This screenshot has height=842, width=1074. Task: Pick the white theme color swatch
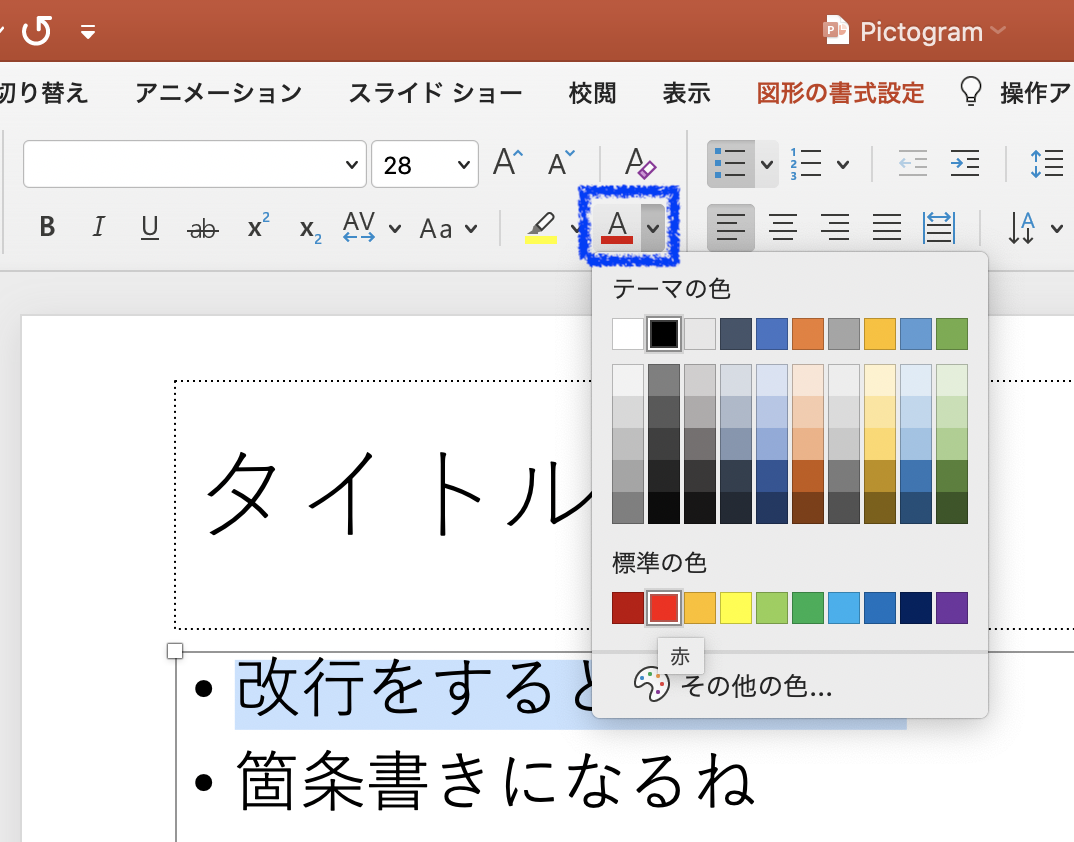point(628,334)
